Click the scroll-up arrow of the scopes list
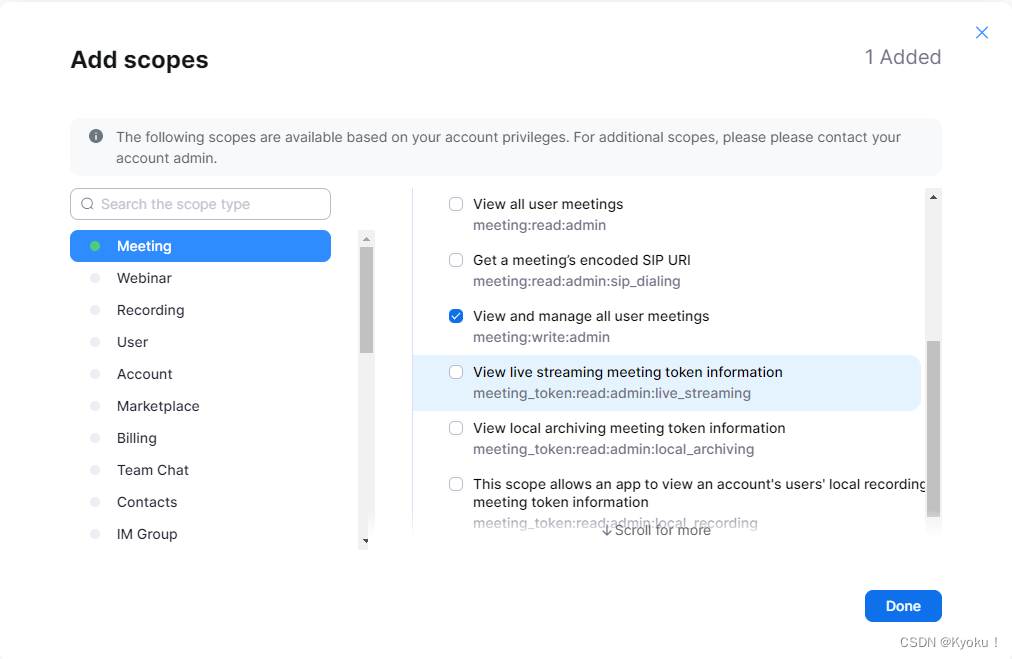Screen dimensions: 1012x659 tap(933, 197)
